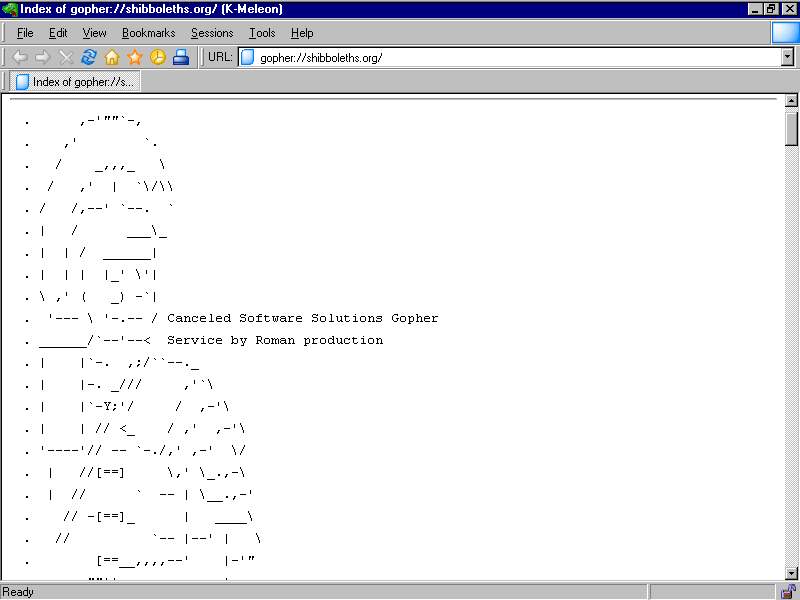
Task: Open the Bookmarks menu
Action: (x=148, y=33)
